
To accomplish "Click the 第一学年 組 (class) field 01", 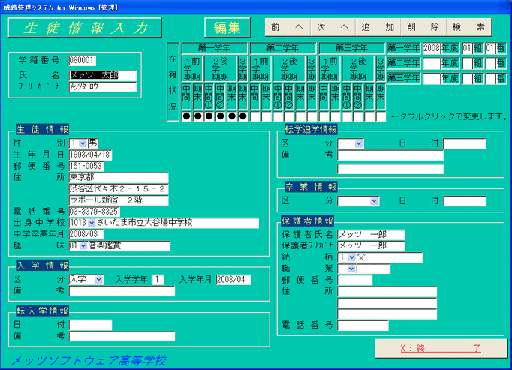I will click(467, 49).
